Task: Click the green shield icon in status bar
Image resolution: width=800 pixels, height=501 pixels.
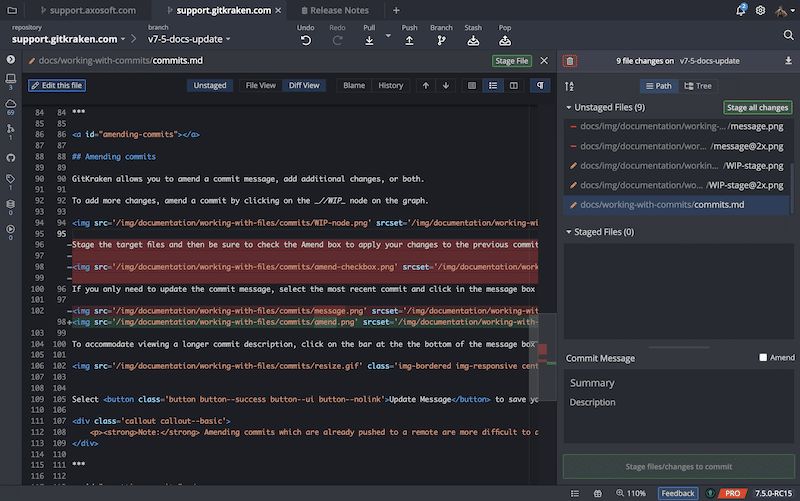Action: point(710,493)
